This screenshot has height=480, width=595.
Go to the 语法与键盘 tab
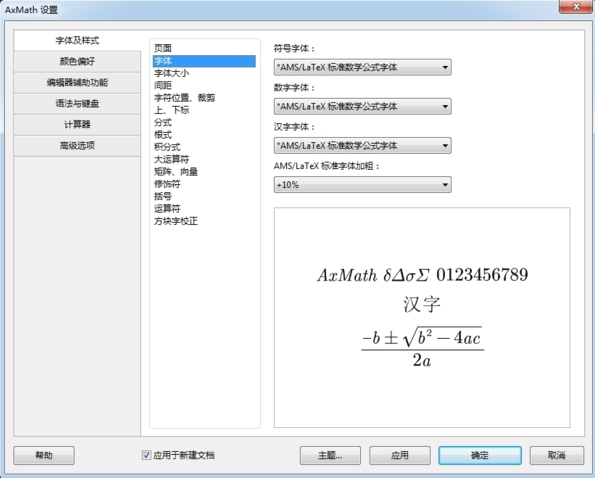(x=77, y=104)
